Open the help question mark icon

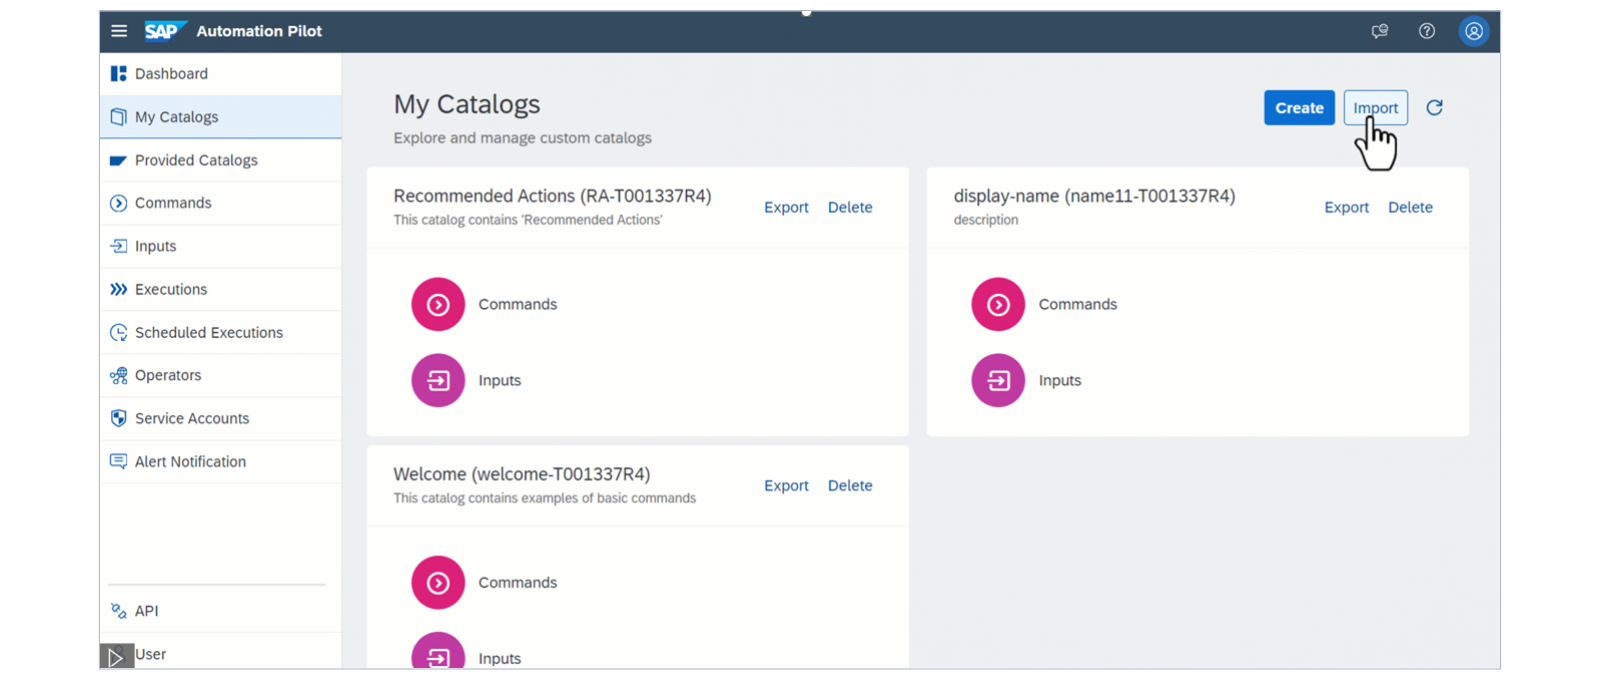point(1427,31)
